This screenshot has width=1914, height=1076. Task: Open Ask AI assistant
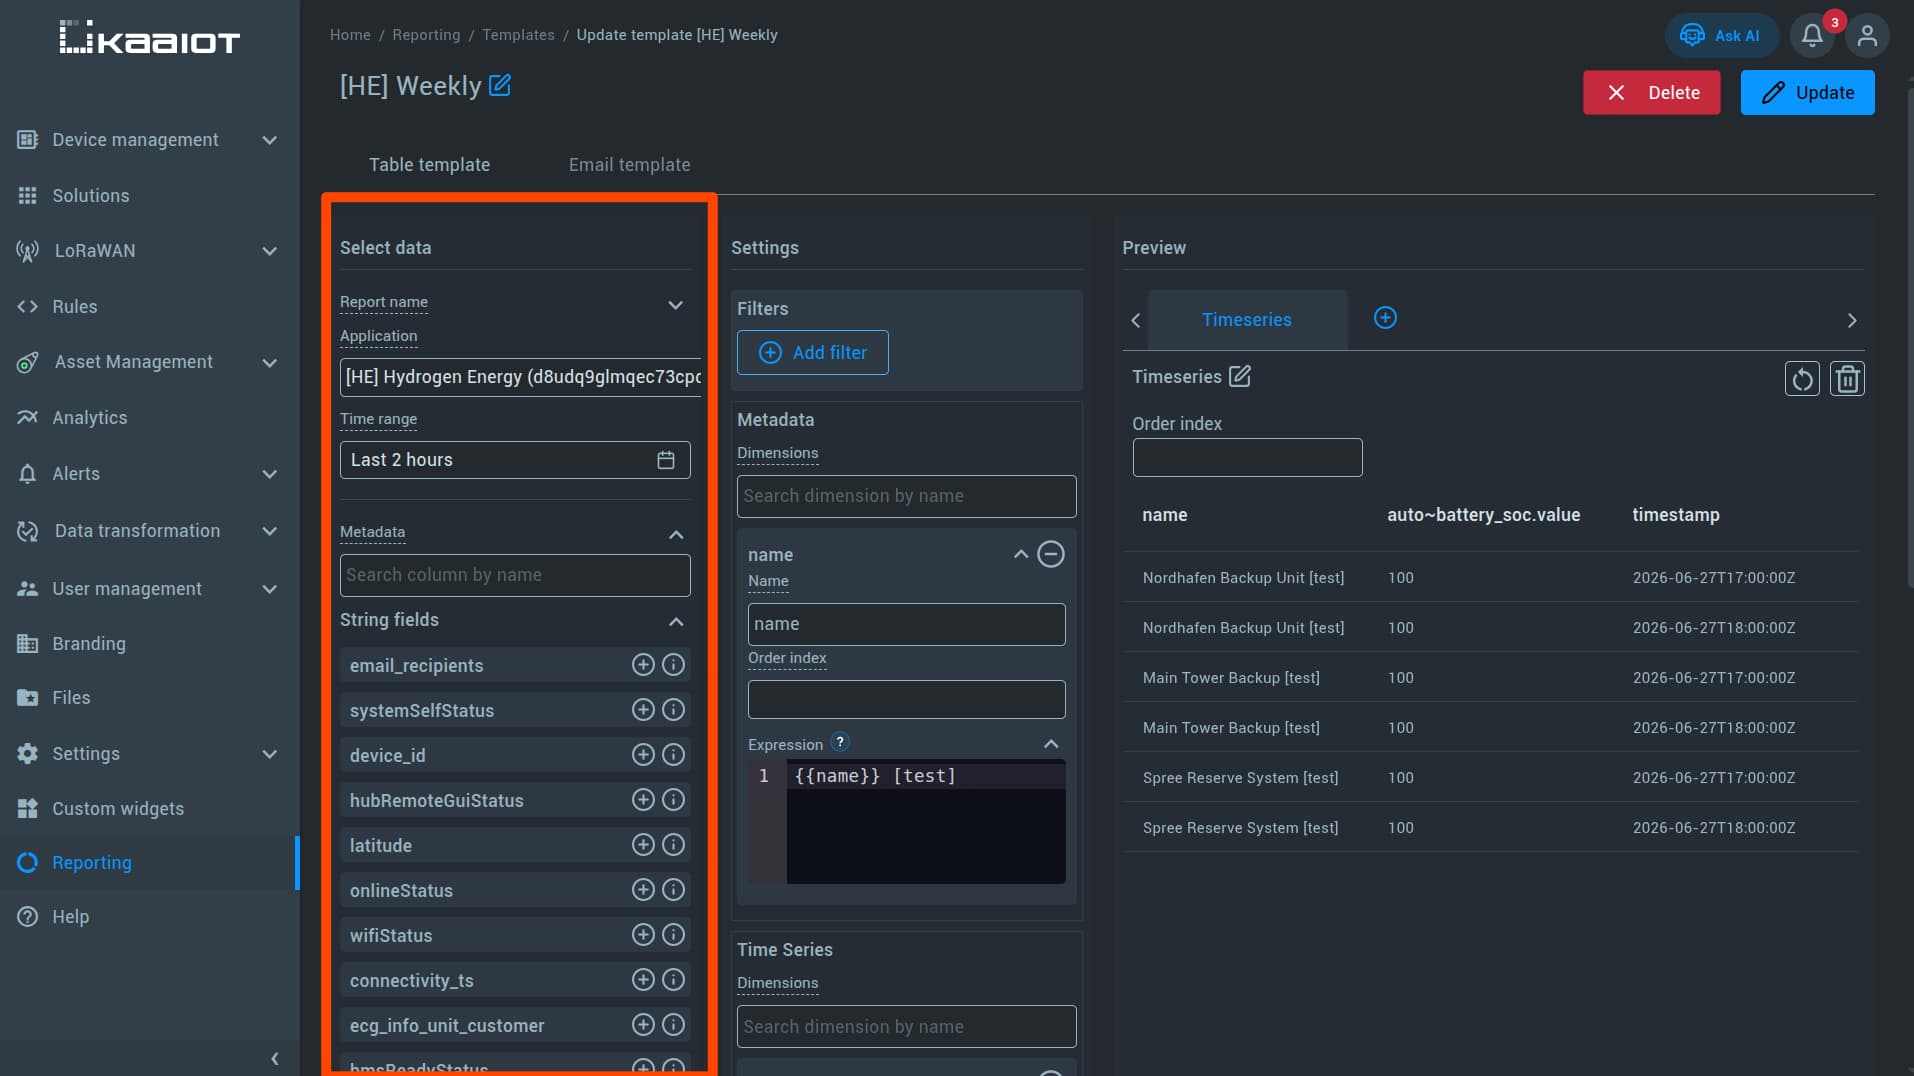(1721, 36)
